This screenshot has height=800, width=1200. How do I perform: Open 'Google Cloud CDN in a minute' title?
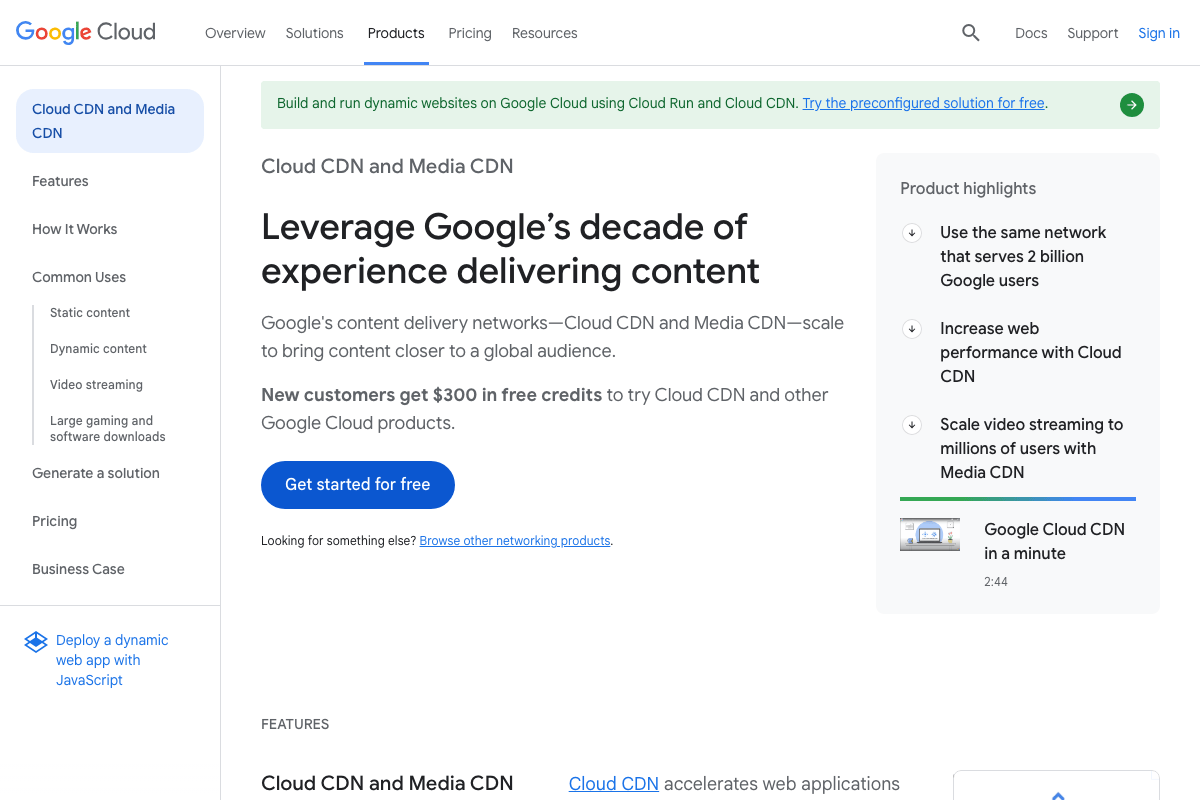[x=1054, y=541]
